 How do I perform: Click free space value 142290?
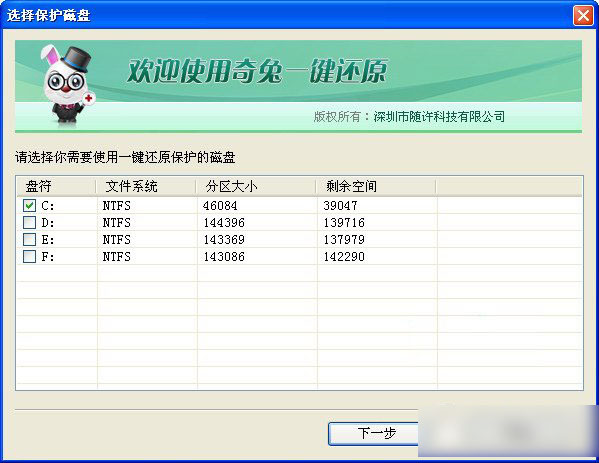[x=344, y=257]
